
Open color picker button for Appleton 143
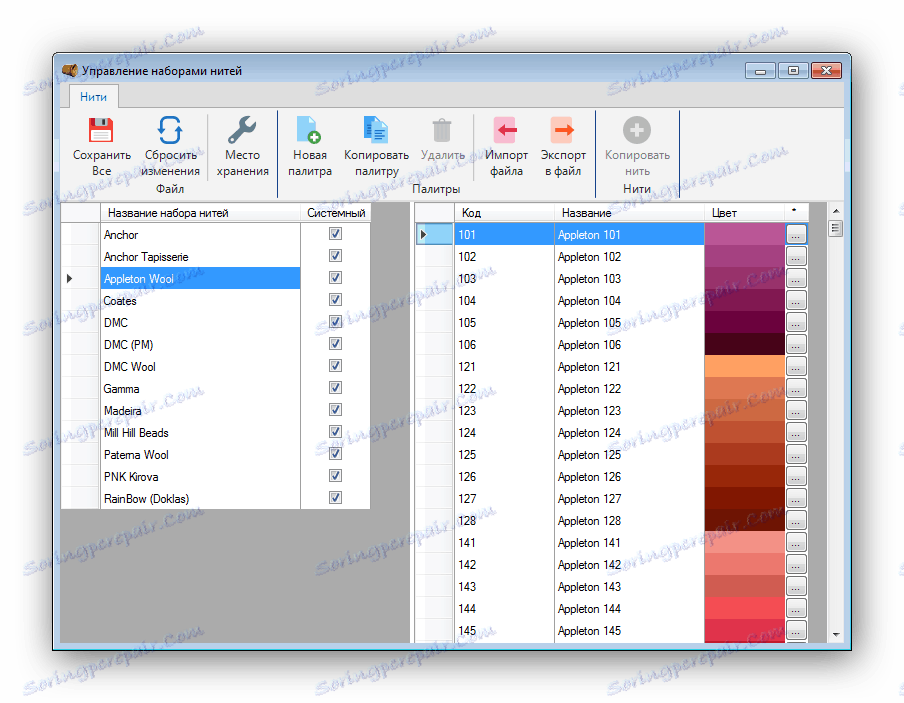[796, 586]
